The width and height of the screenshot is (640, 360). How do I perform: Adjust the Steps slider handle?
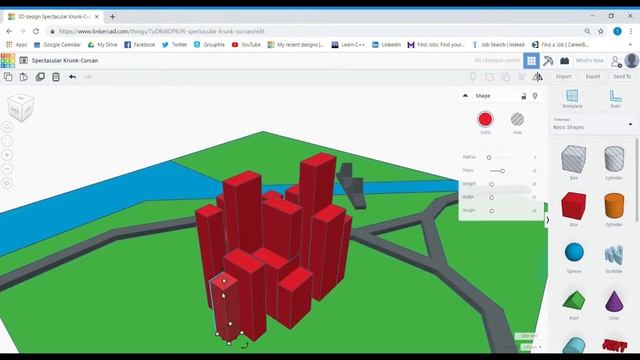coord(502,171)
